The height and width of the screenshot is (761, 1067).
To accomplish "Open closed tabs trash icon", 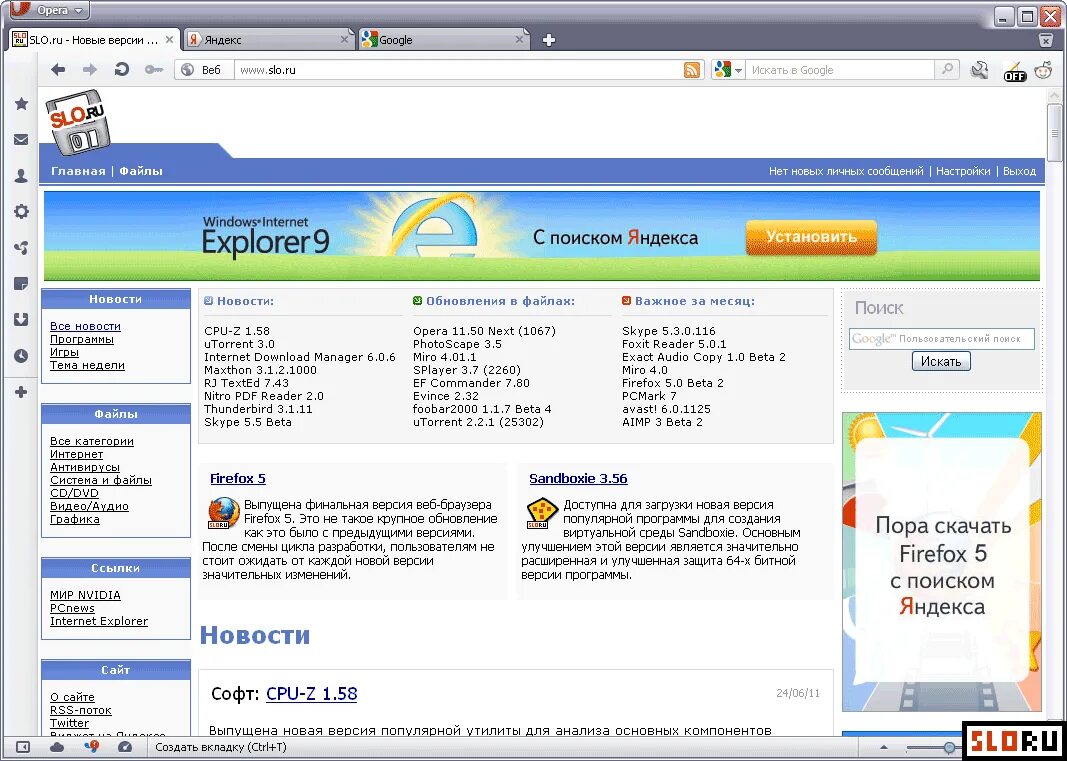I will 1046,40.
